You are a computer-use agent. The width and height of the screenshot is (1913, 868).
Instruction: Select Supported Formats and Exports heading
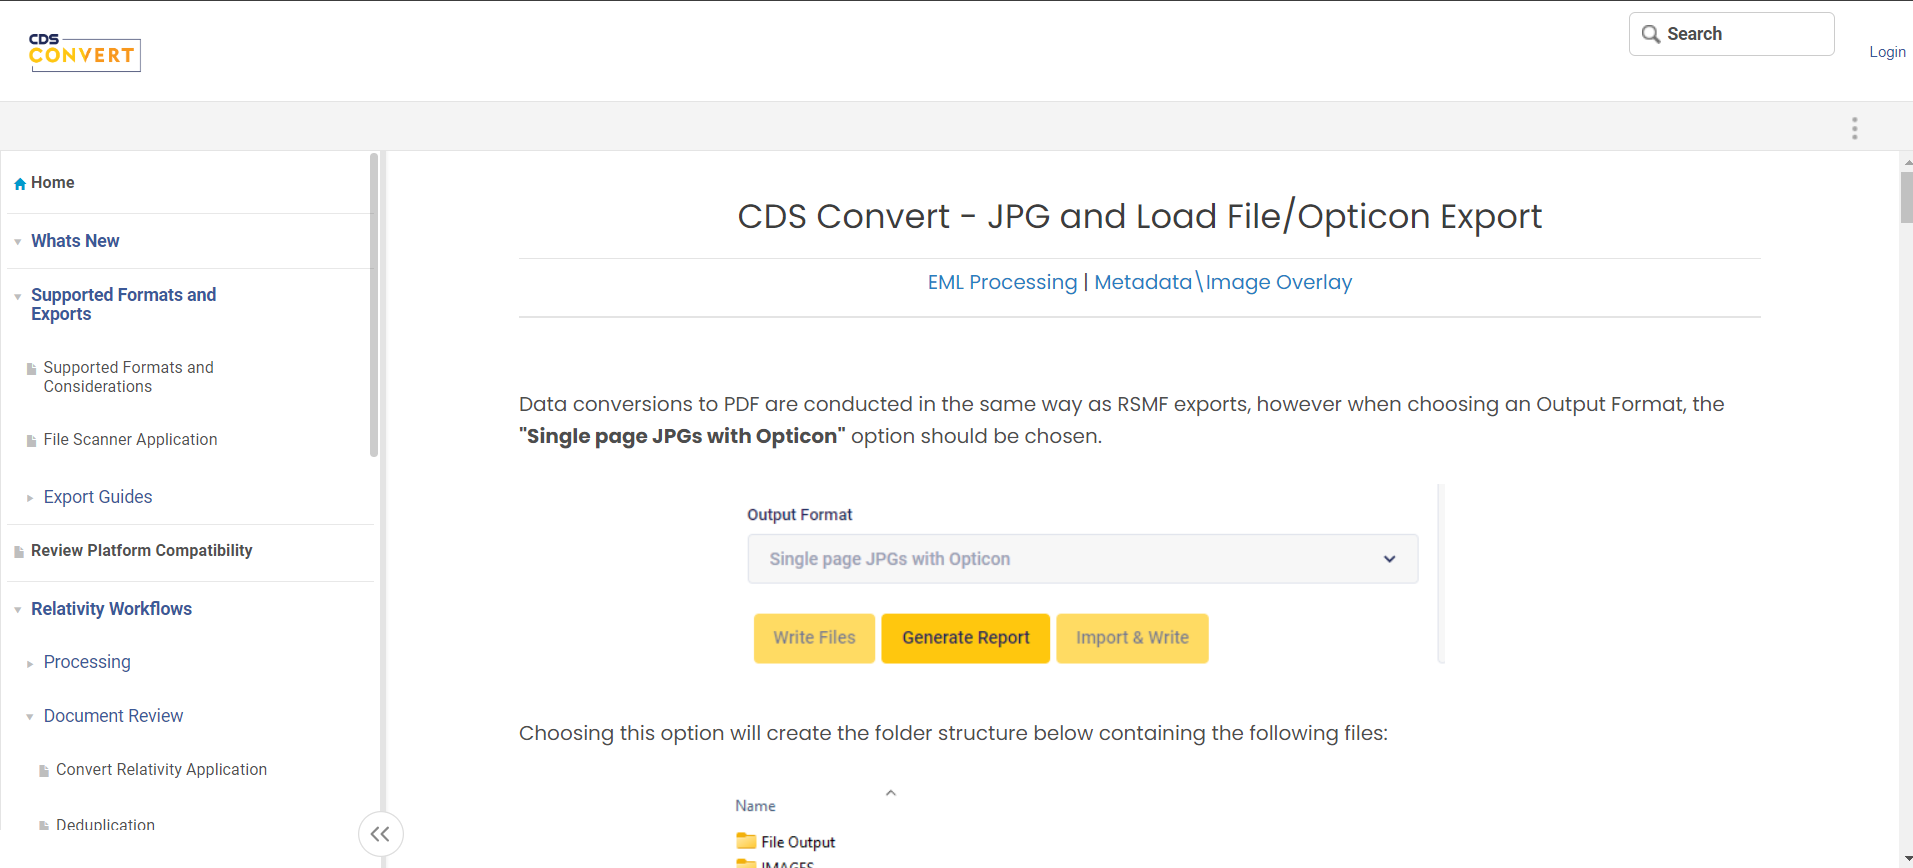(x=123, y=304)
